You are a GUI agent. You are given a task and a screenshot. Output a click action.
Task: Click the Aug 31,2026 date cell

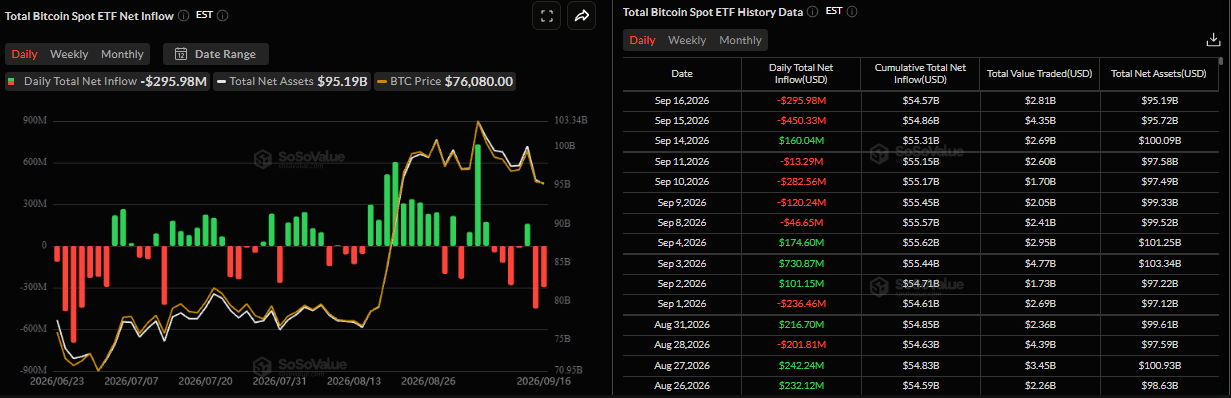click(x=682, y=325)
